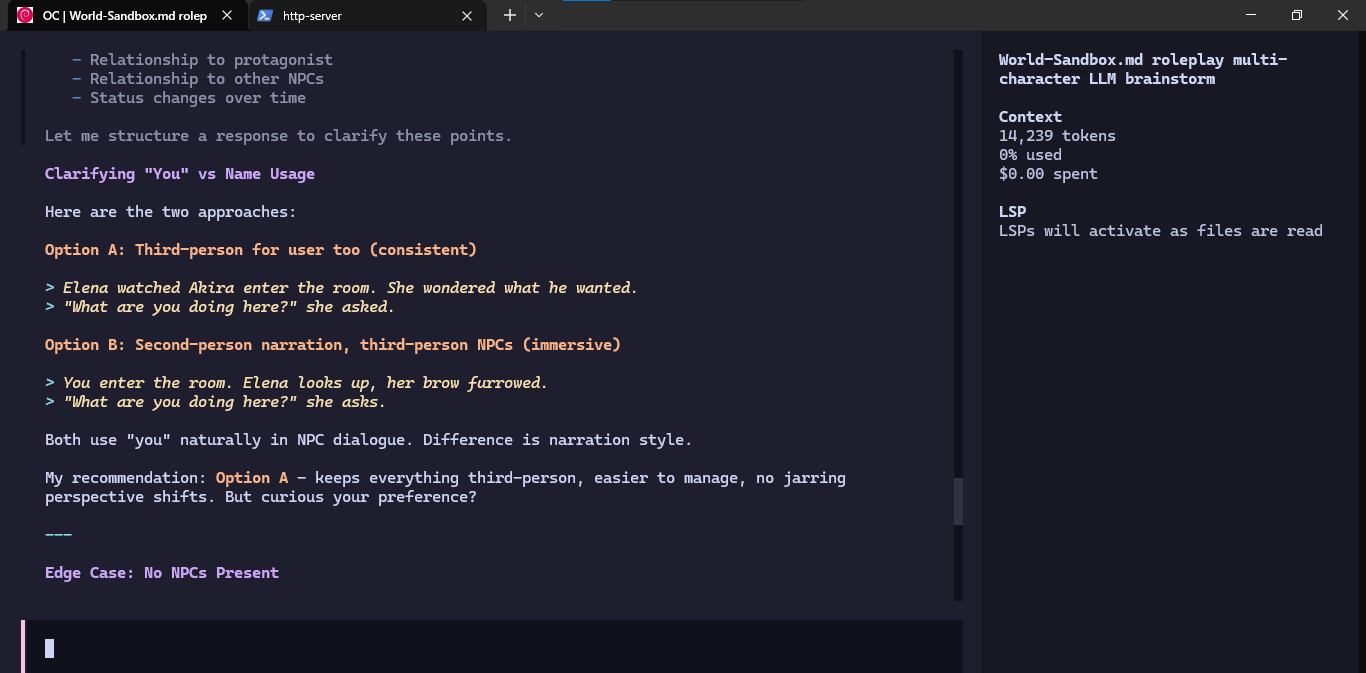This screenshot has height=673, width=1366.
Task: Click the 'Relationship to protagonist' bullet
Action: 202,60
